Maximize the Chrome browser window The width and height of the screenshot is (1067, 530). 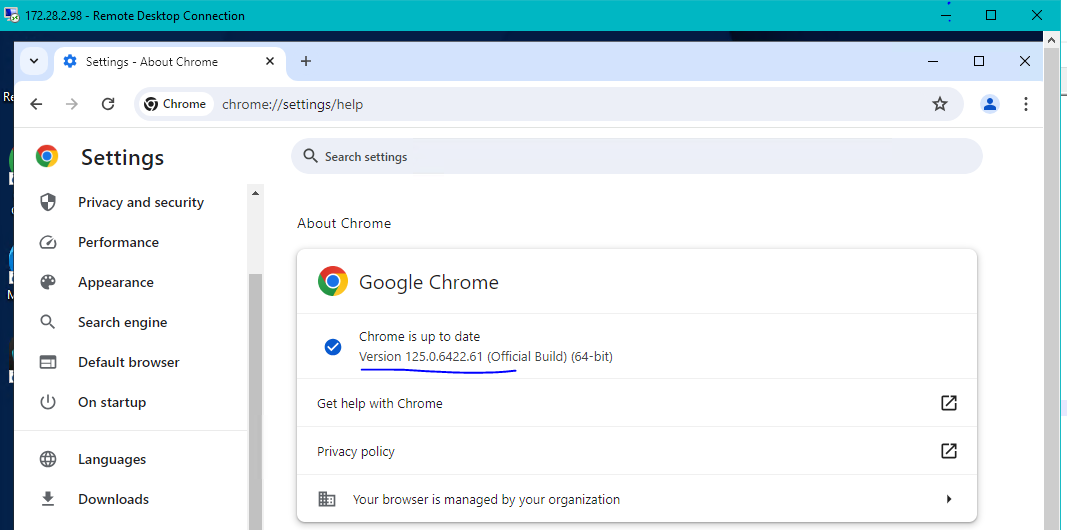[979, 61]
